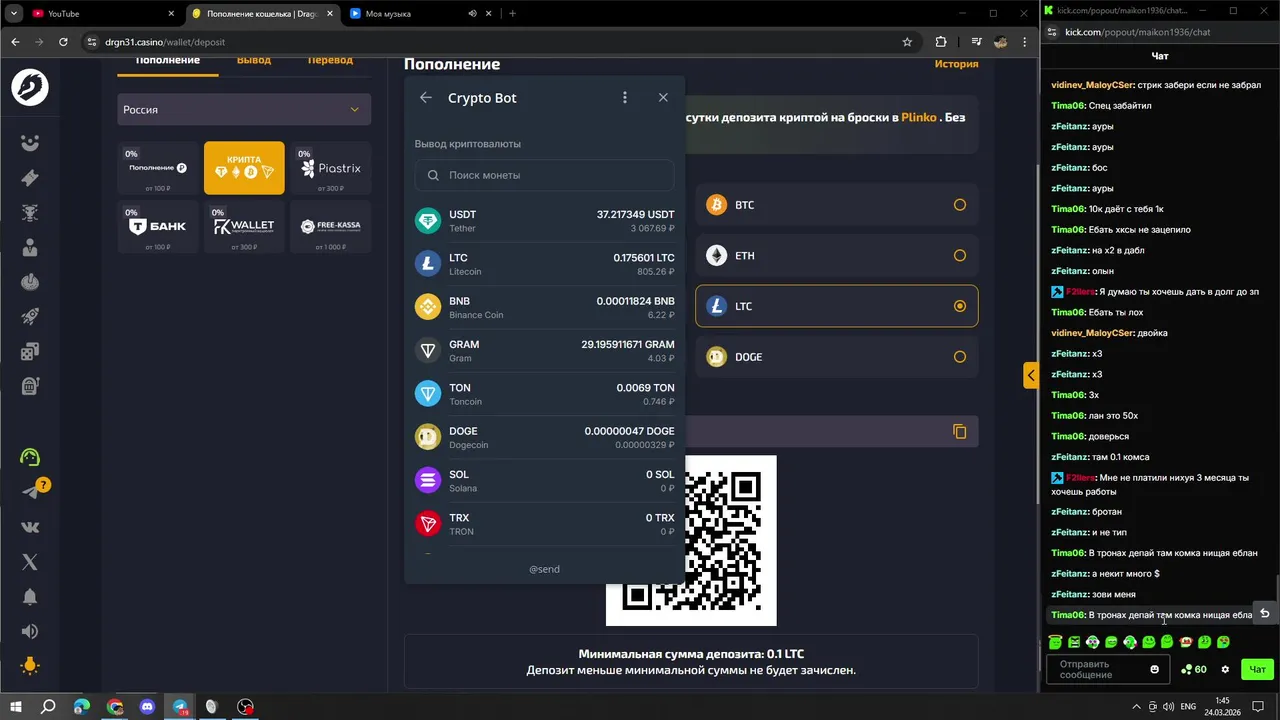The width and height of the screenshot is (1280, 720).
Task: Click the Поиск монеты search field
Action: tap(545, 175)
